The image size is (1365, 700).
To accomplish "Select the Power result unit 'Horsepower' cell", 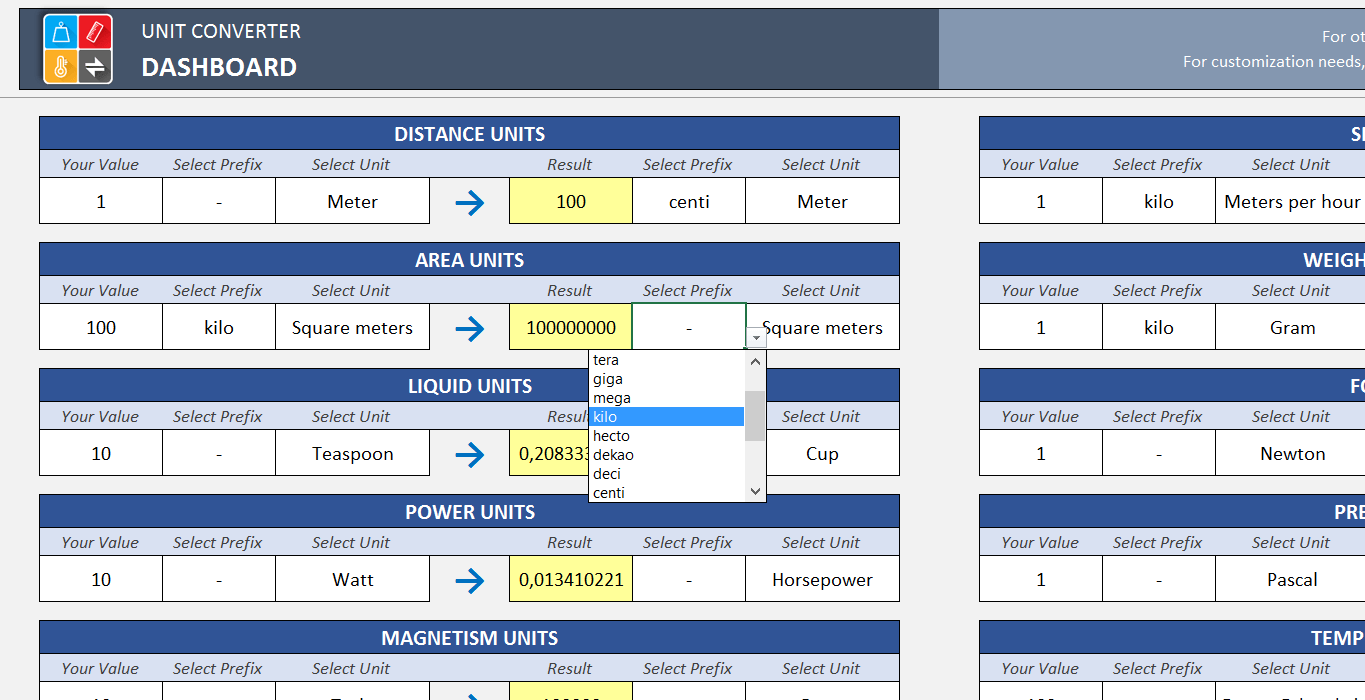I will pos(823,579).
